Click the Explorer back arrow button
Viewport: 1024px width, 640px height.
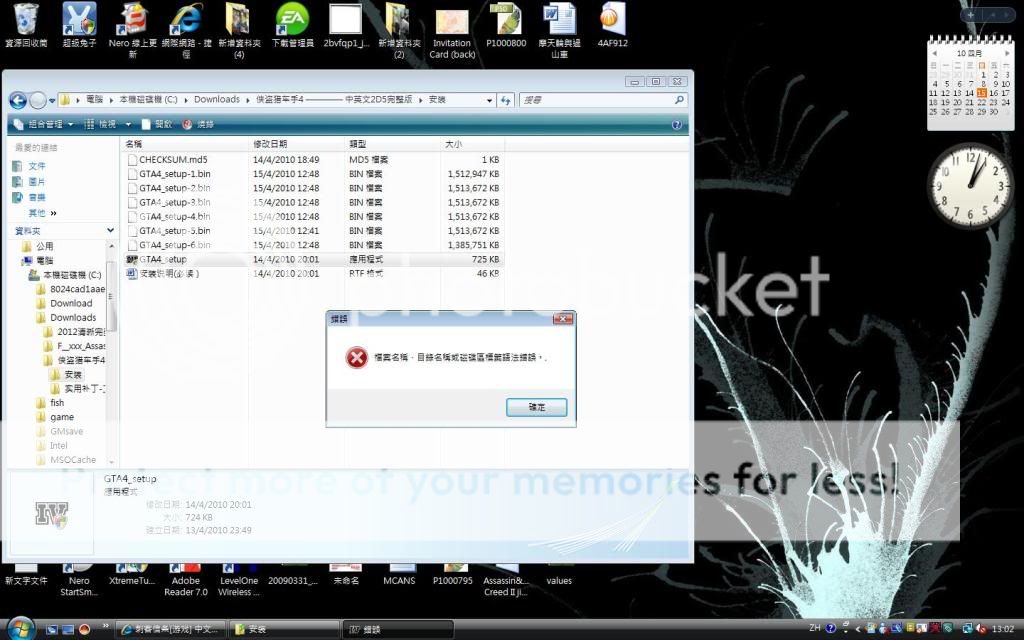17,100
